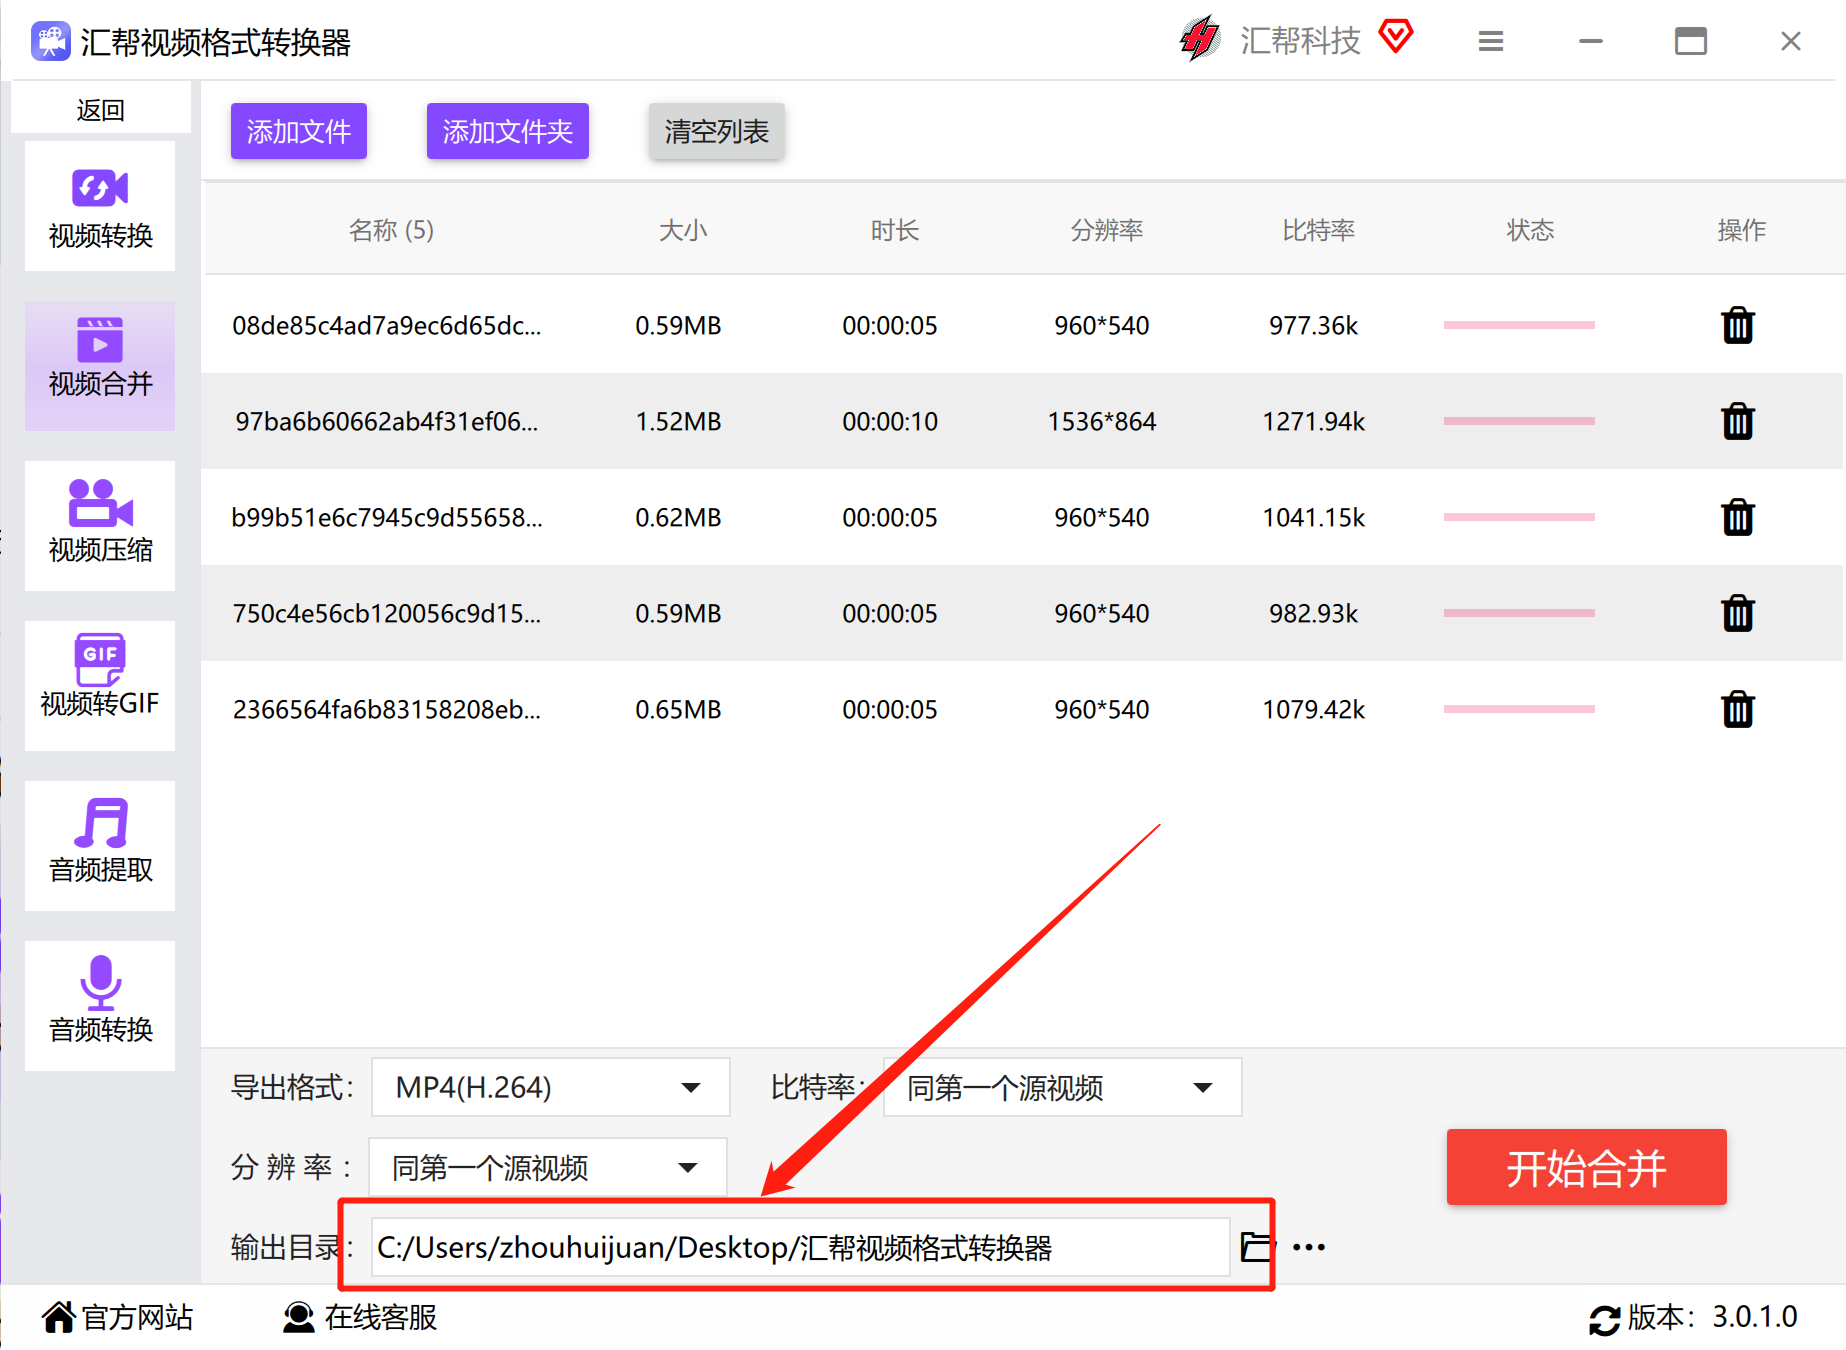Click the 1.52MB size cell
Image resolution: width=1846 pixels, height=1350 pixels.
[678, 421]
